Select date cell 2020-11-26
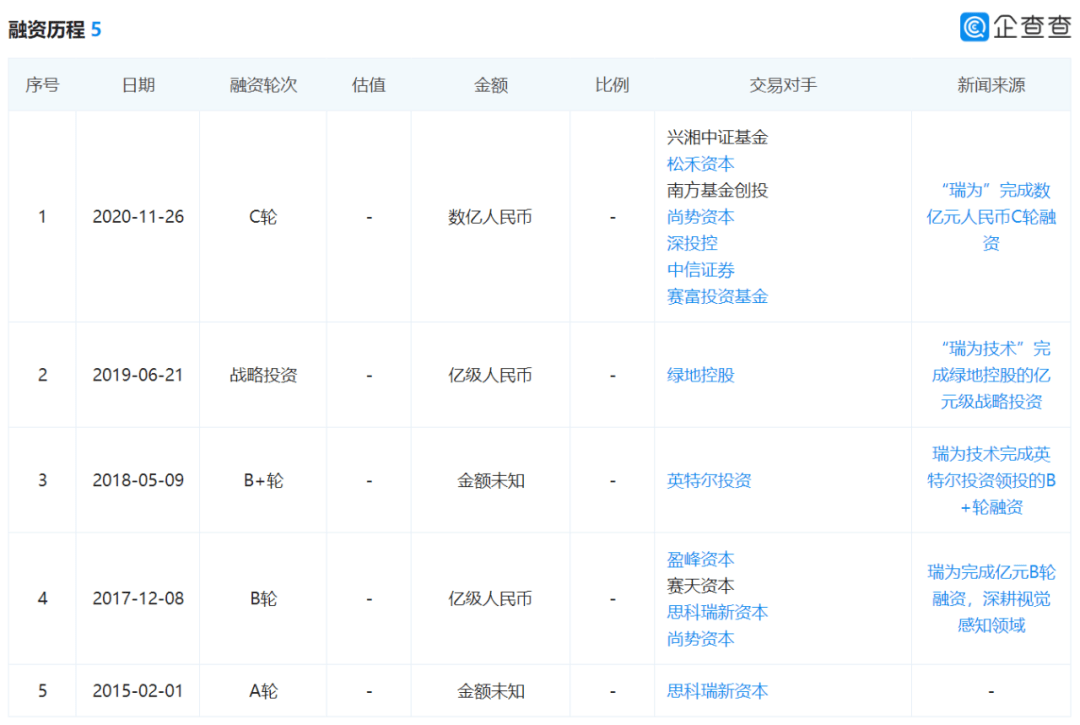Viewport: 1080px width, 725px height. pos(138,217)
